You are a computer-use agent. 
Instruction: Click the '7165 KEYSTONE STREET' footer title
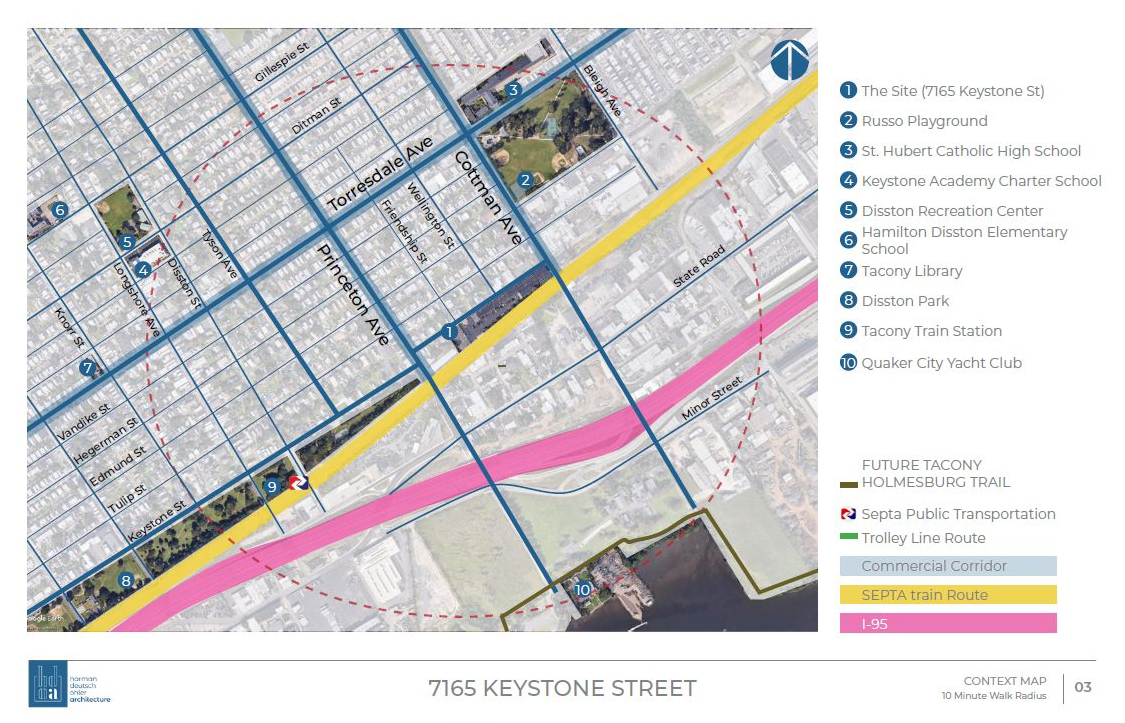562,688
